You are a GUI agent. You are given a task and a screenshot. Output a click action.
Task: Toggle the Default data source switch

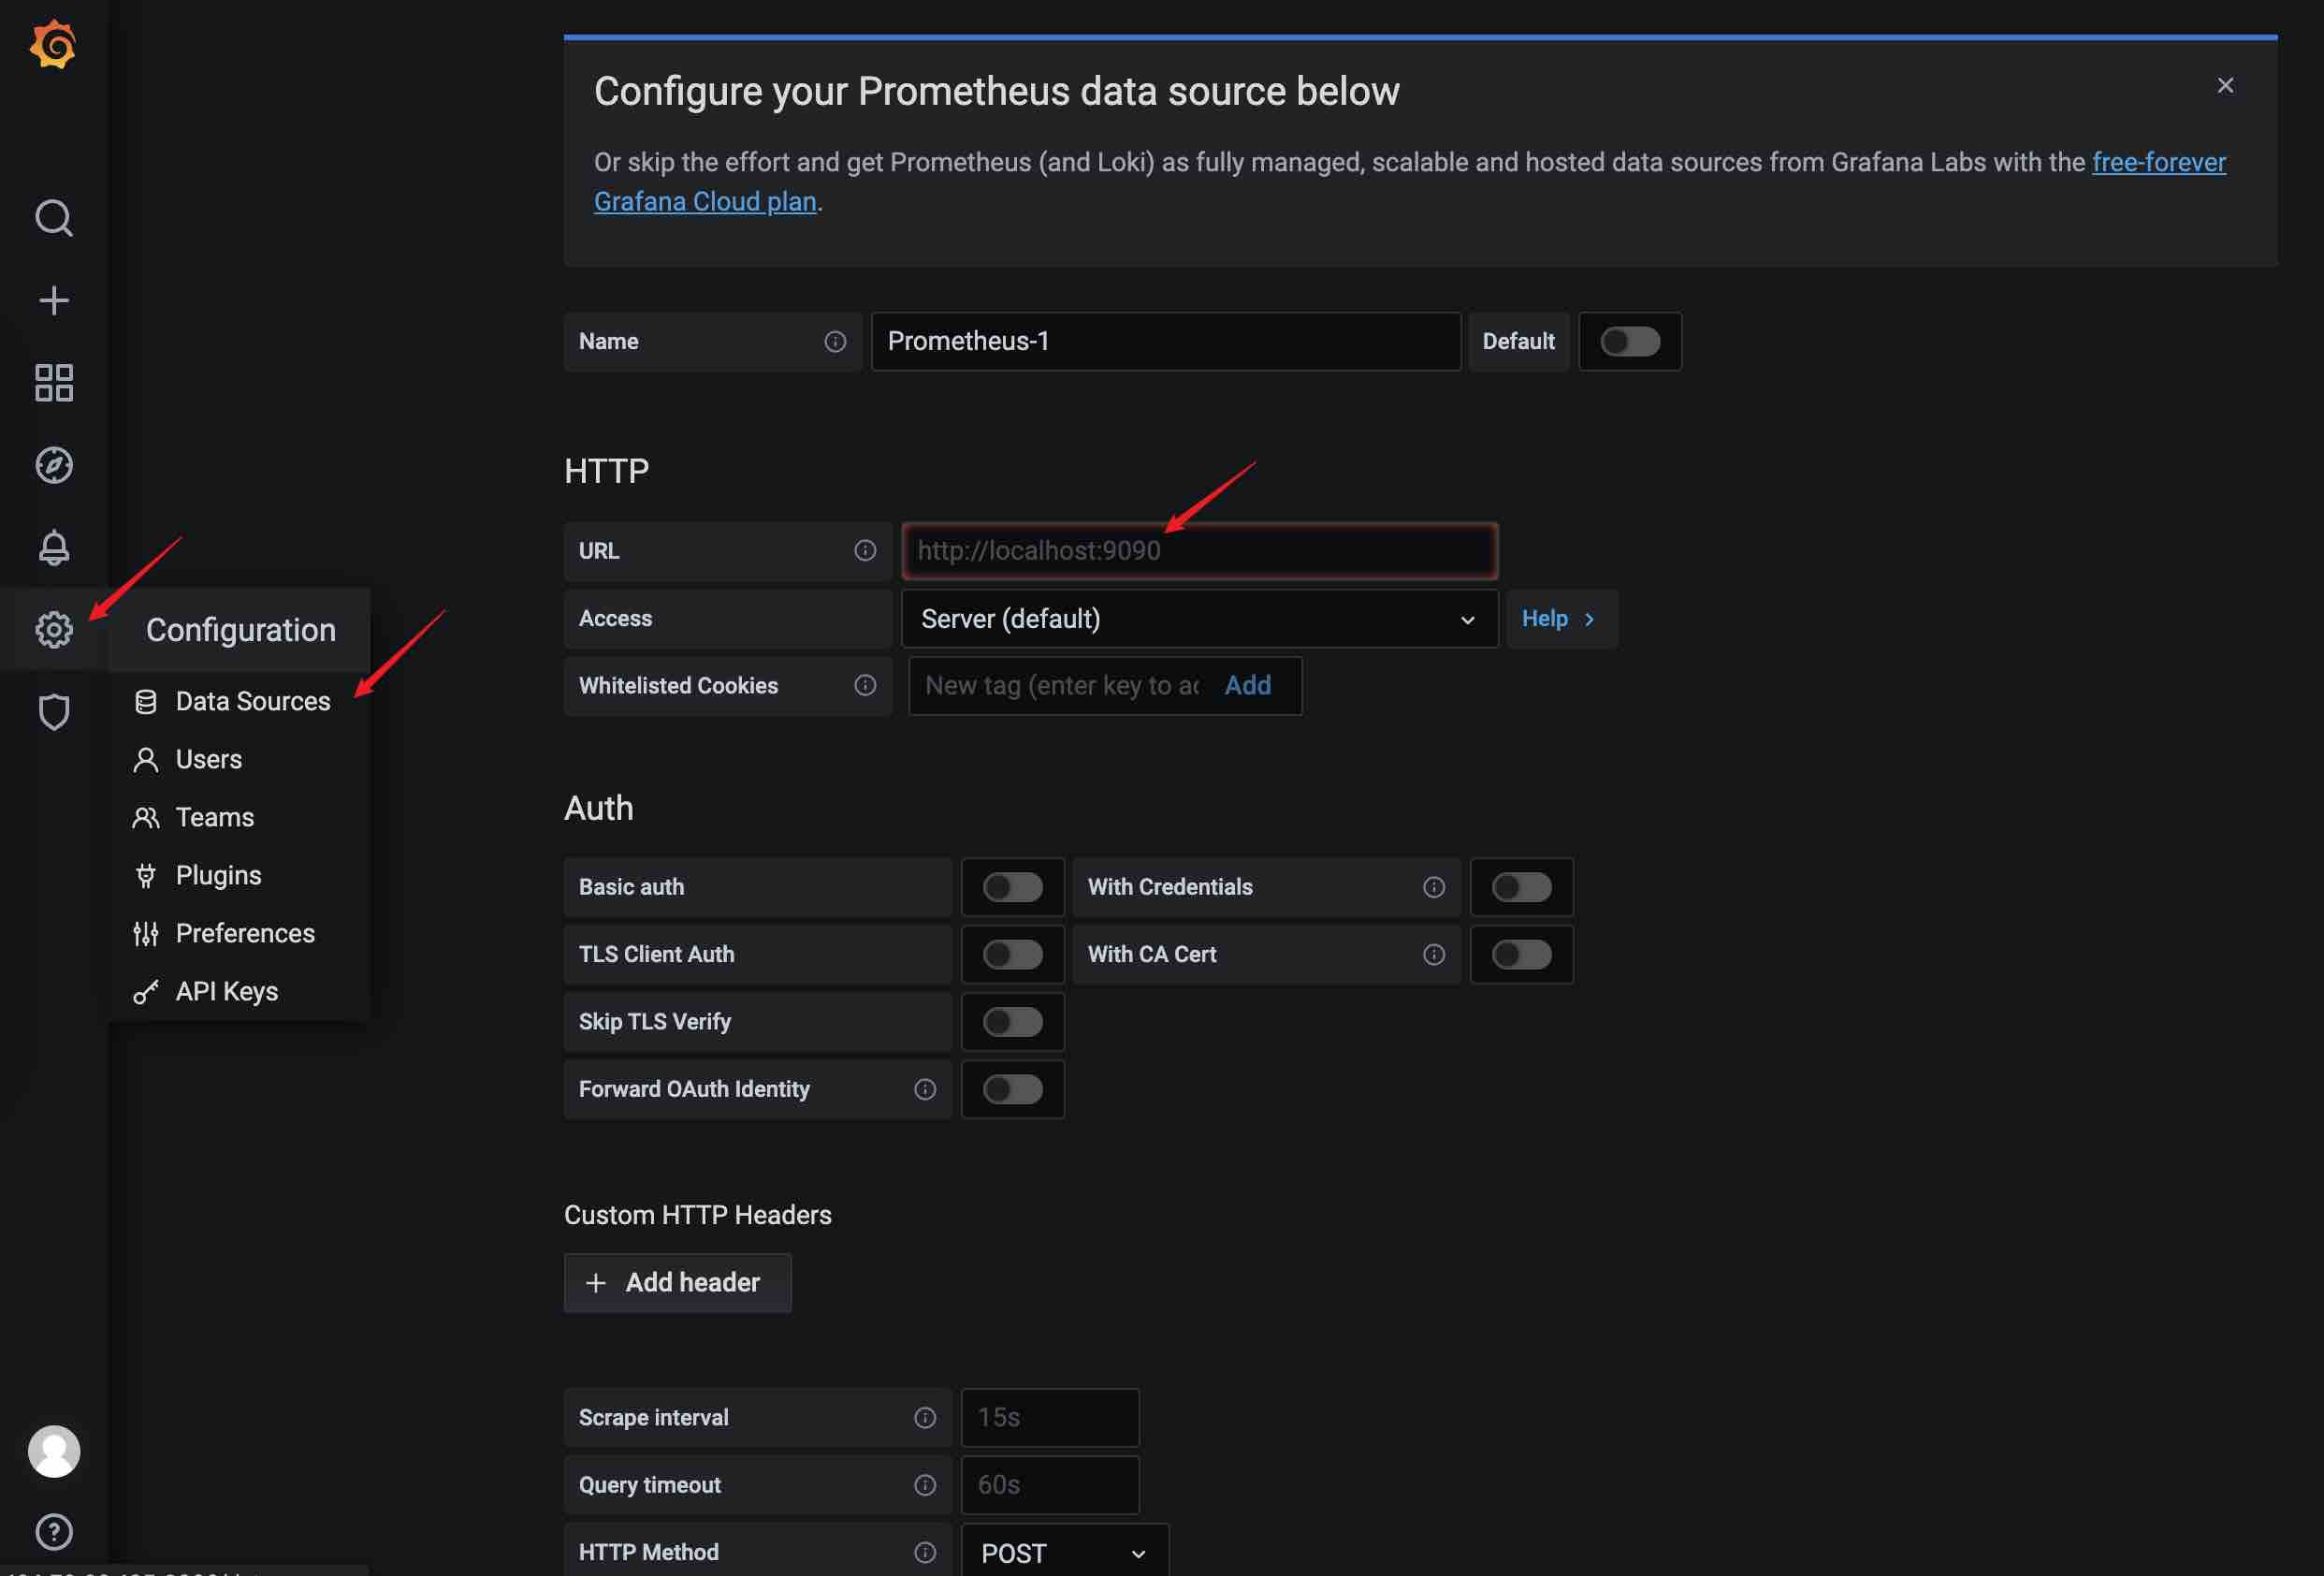click(1629, 341)
